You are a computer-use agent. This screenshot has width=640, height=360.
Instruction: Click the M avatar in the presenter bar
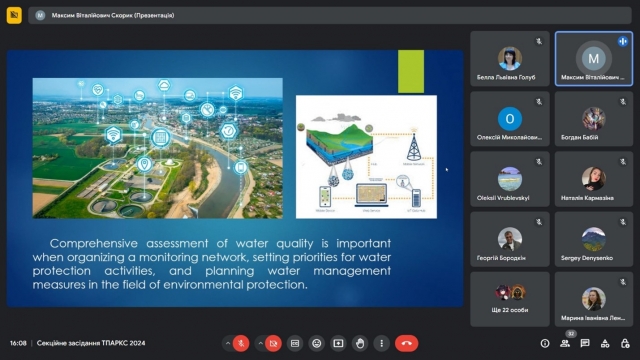40,16
